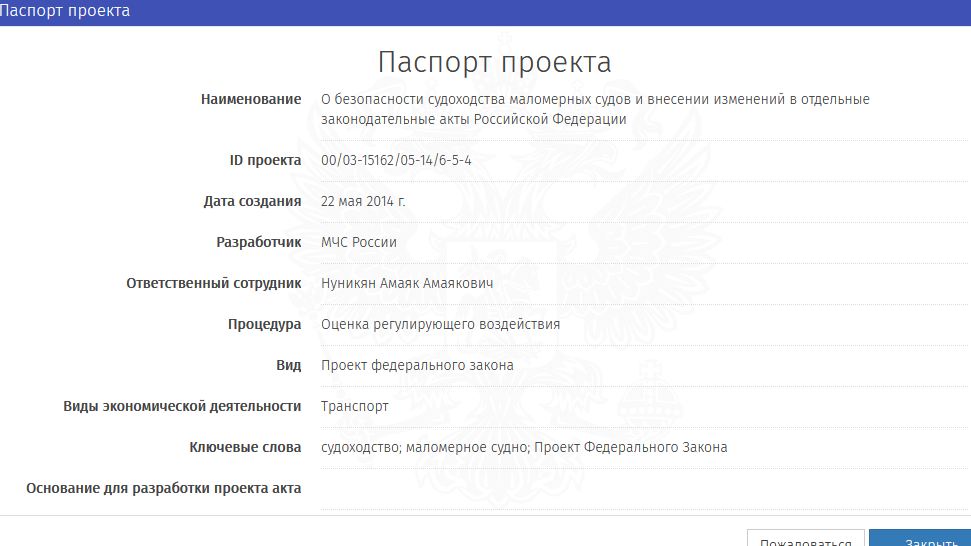Click the Закрыть button

pyautogui.click(x=919, y=538)
